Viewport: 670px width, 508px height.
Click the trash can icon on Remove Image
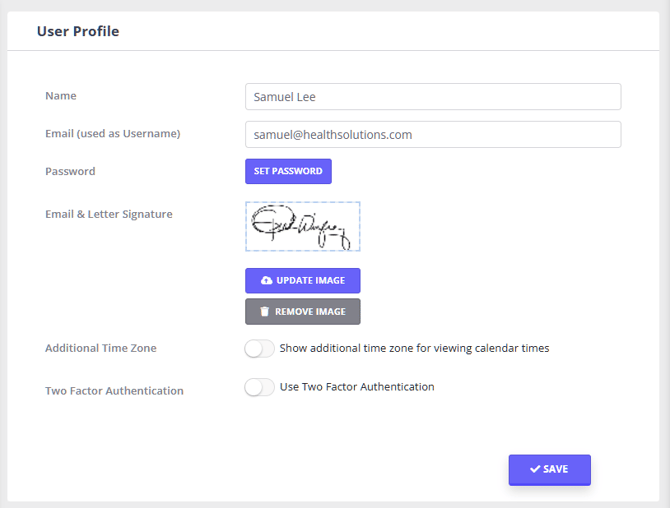click(265, 312)
